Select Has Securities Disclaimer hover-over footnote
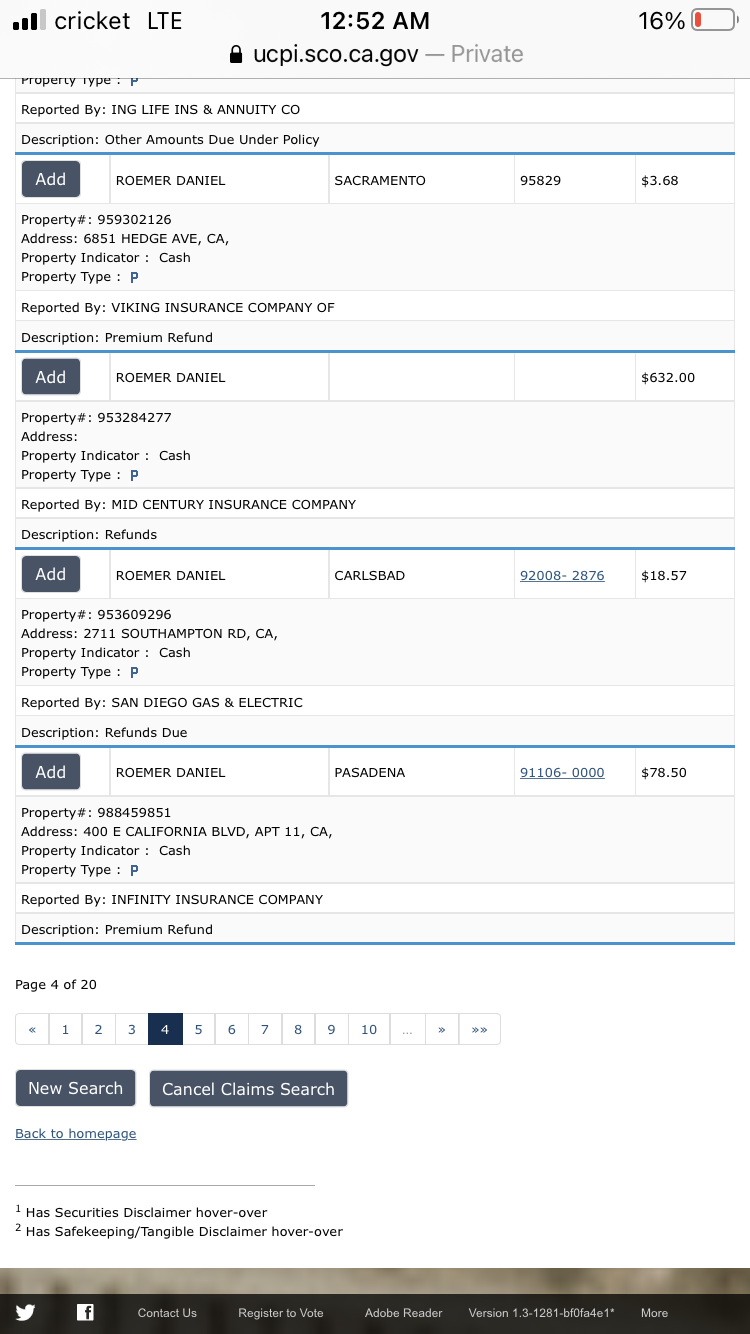The height and width of the screenshot is (1334, 750). (x=141, y=1212)
